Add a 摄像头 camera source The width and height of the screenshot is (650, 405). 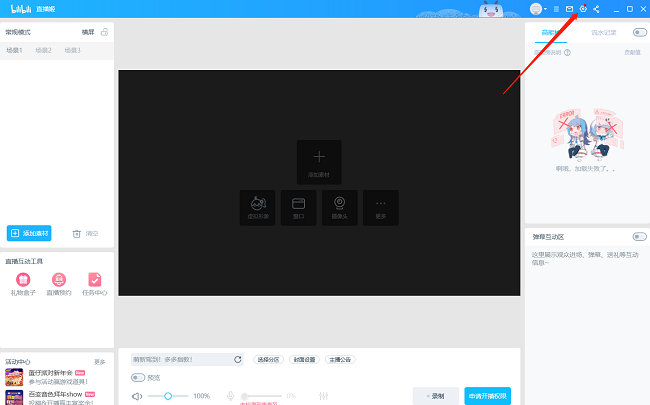coord(340,208)
